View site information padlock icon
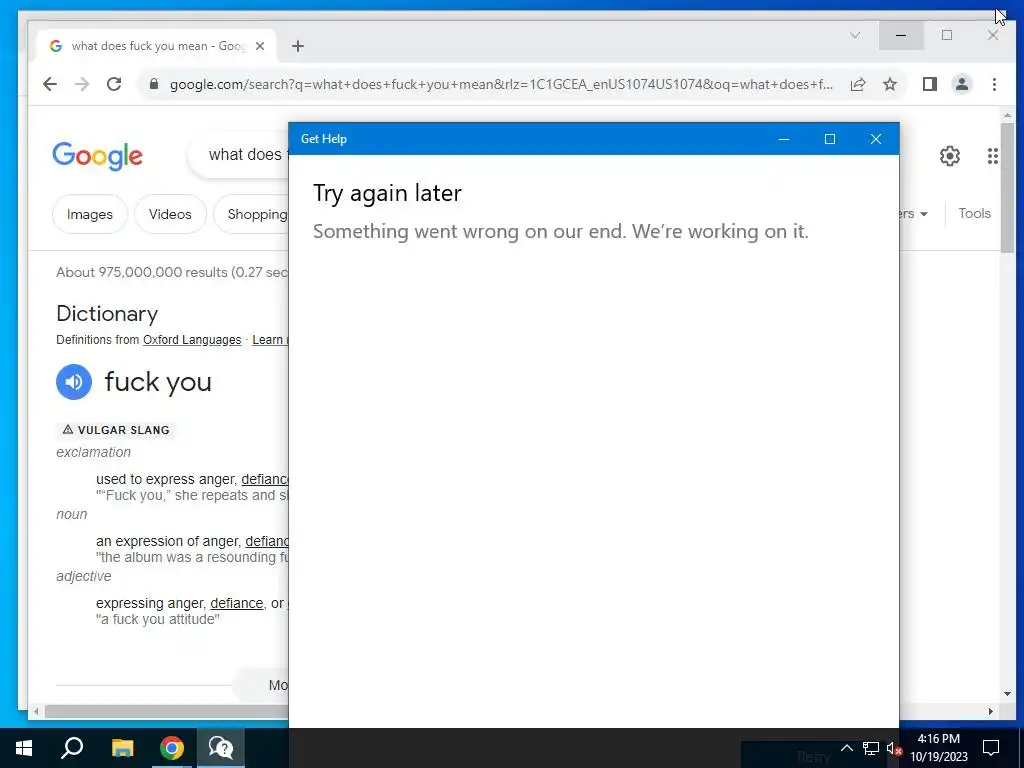Screen dimensions: 1024x768 pyautogui.click(x=154, y=84)
